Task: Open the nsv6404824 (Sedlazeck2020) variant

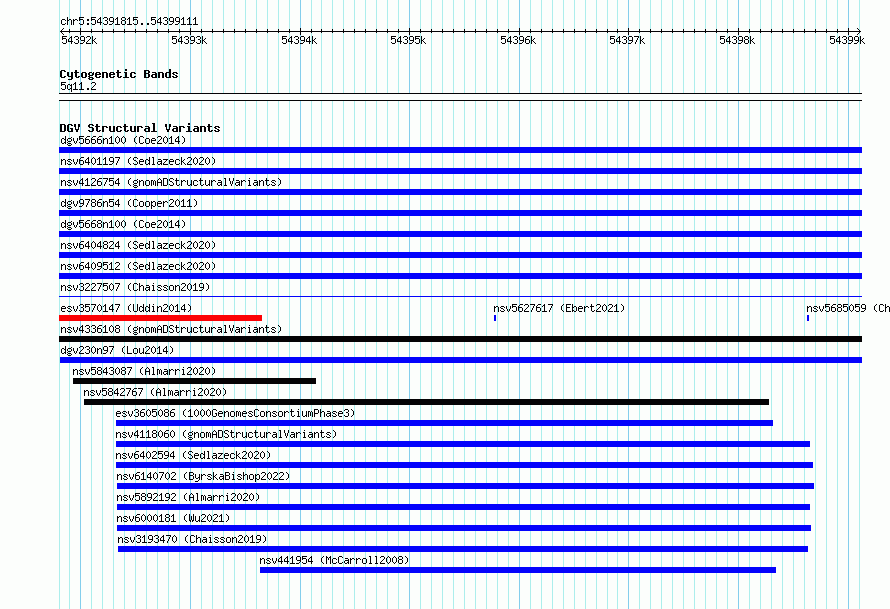Action: tap(138, 245)
